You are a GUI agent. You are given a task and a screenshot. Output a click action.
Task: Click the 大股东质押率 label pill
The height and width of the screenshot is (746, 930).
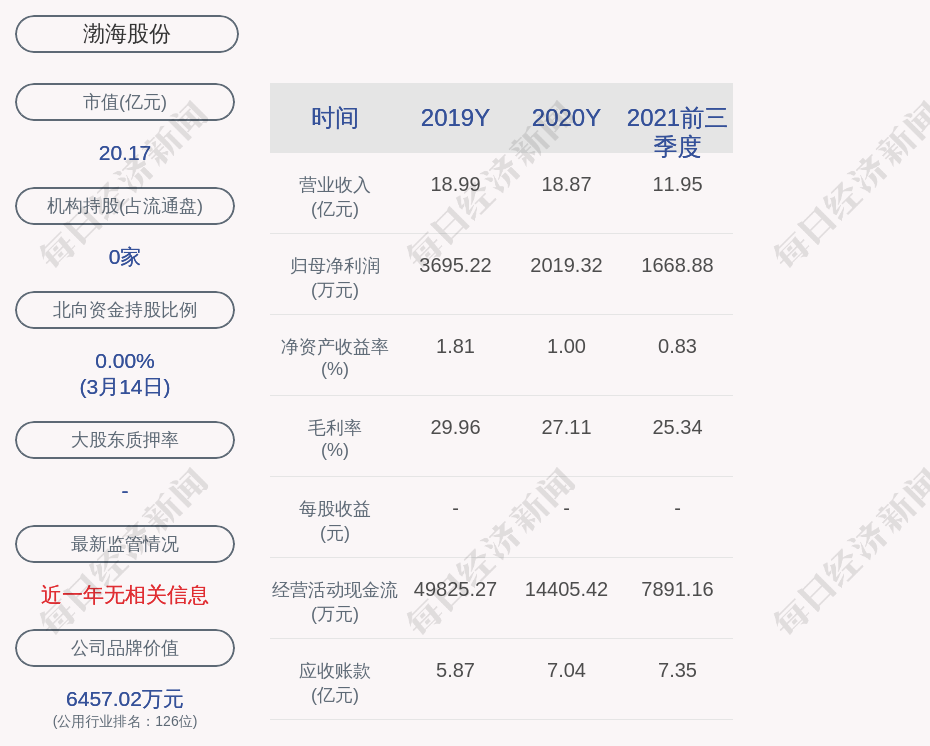[x=125, y=440]
